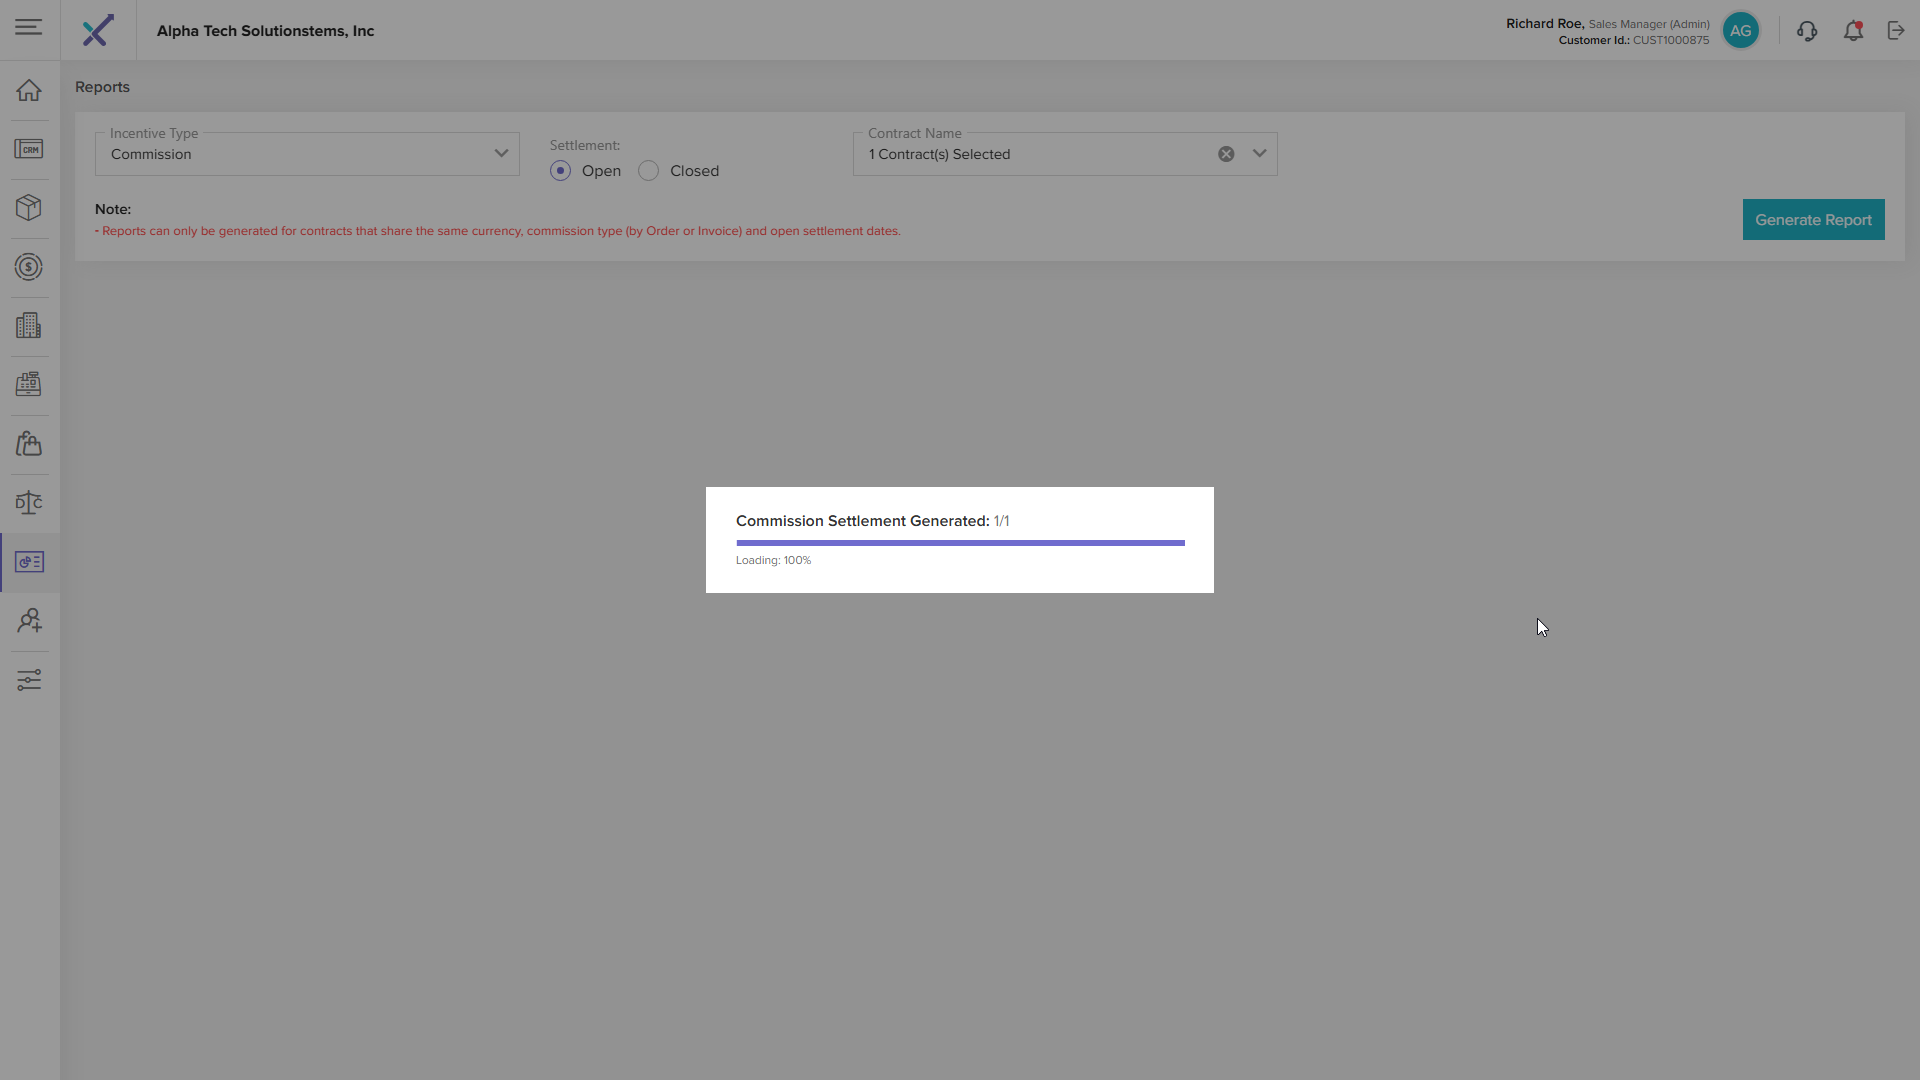Click the loading progress bar
This screenshot has height=1080, width=1920.
[960, 543]
